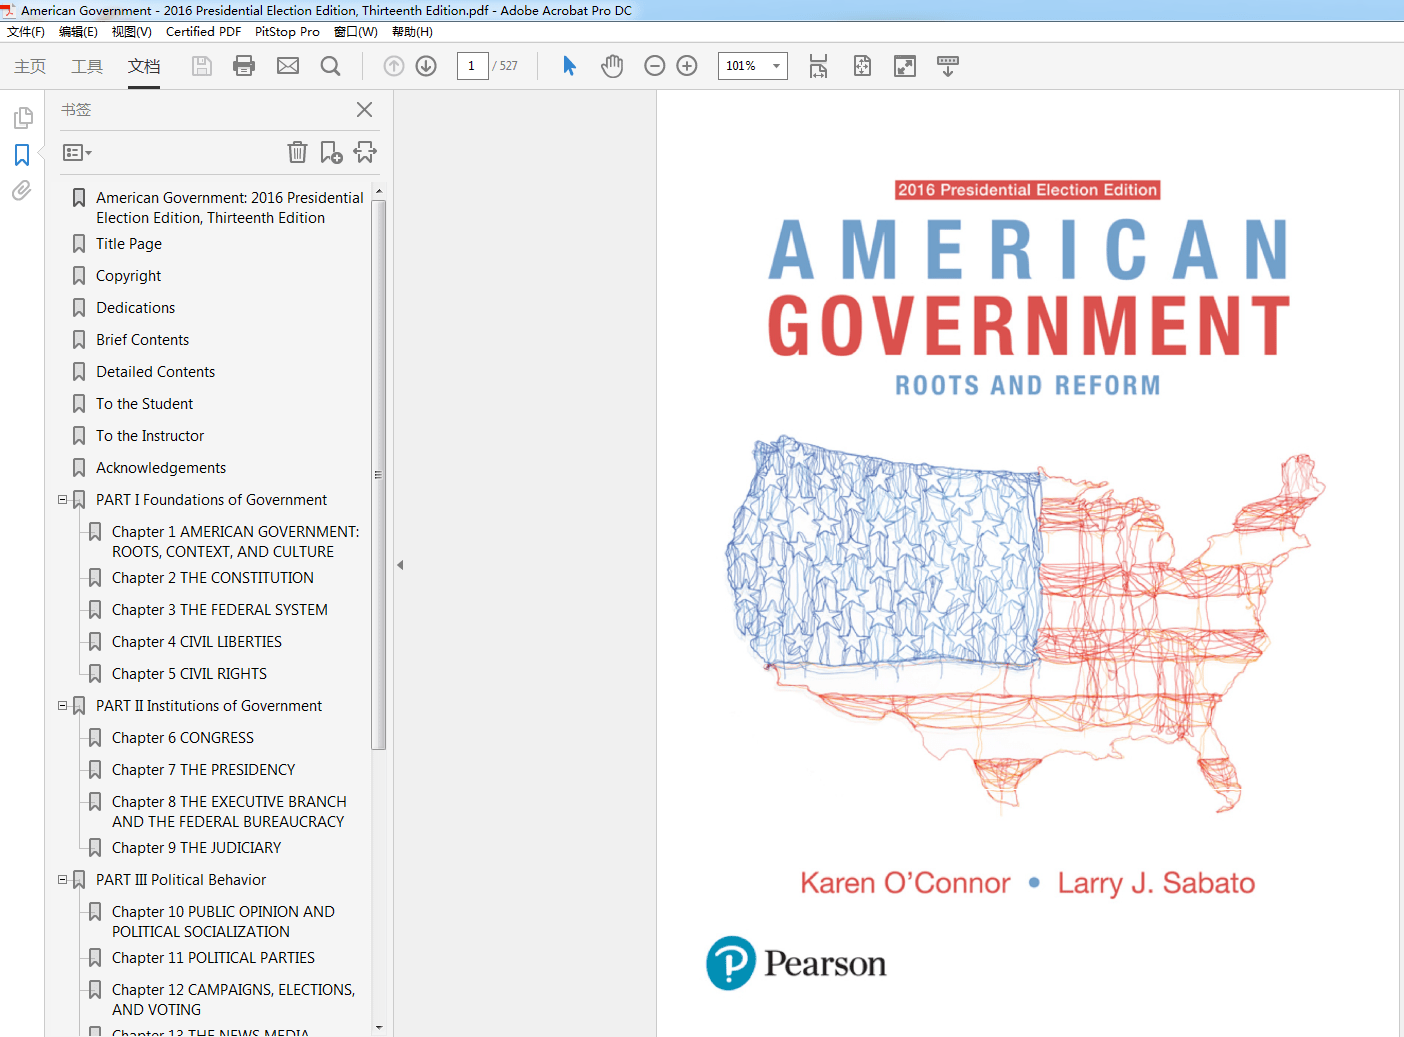The width and height of the screenshot is (1404, 1037).
Task: Go to Chapter 6 CONGRESS bookmark
Action: point(183,738)
